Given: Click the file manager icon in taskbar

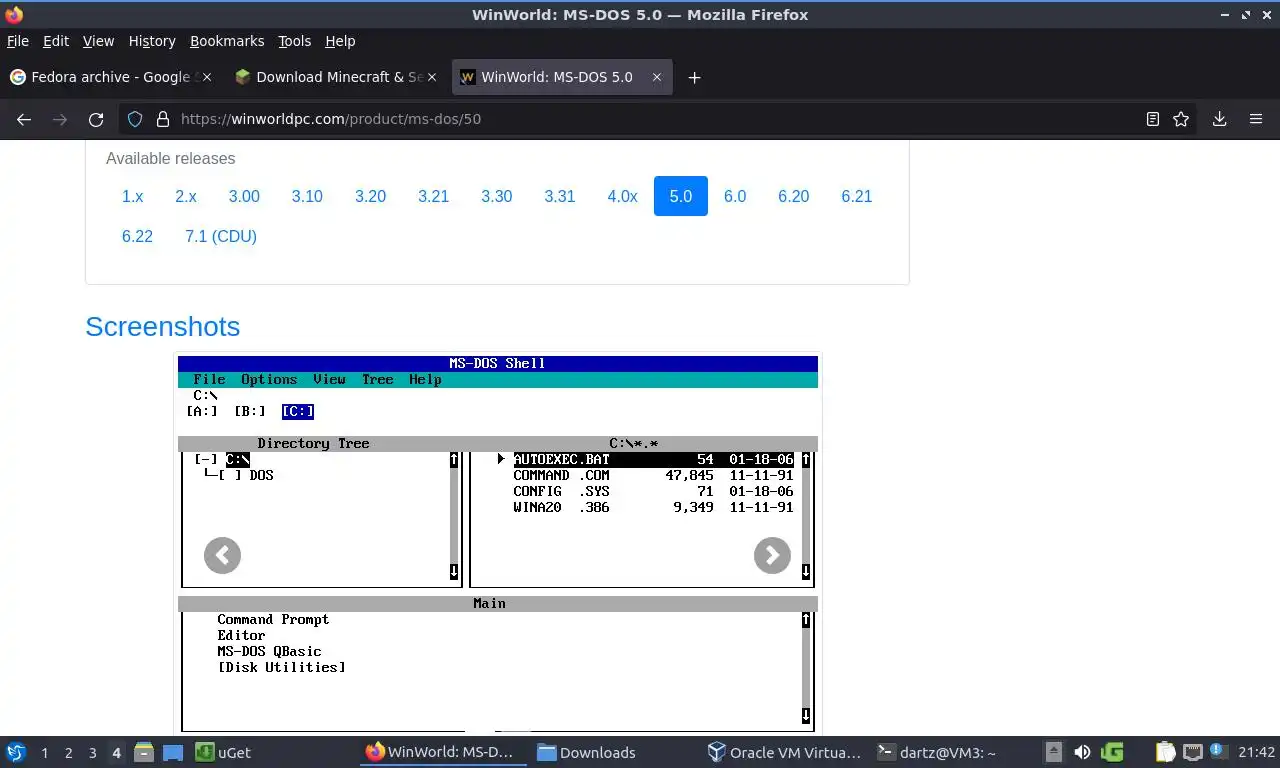Looking at the screenshot, I should click(x=143, y=752).
